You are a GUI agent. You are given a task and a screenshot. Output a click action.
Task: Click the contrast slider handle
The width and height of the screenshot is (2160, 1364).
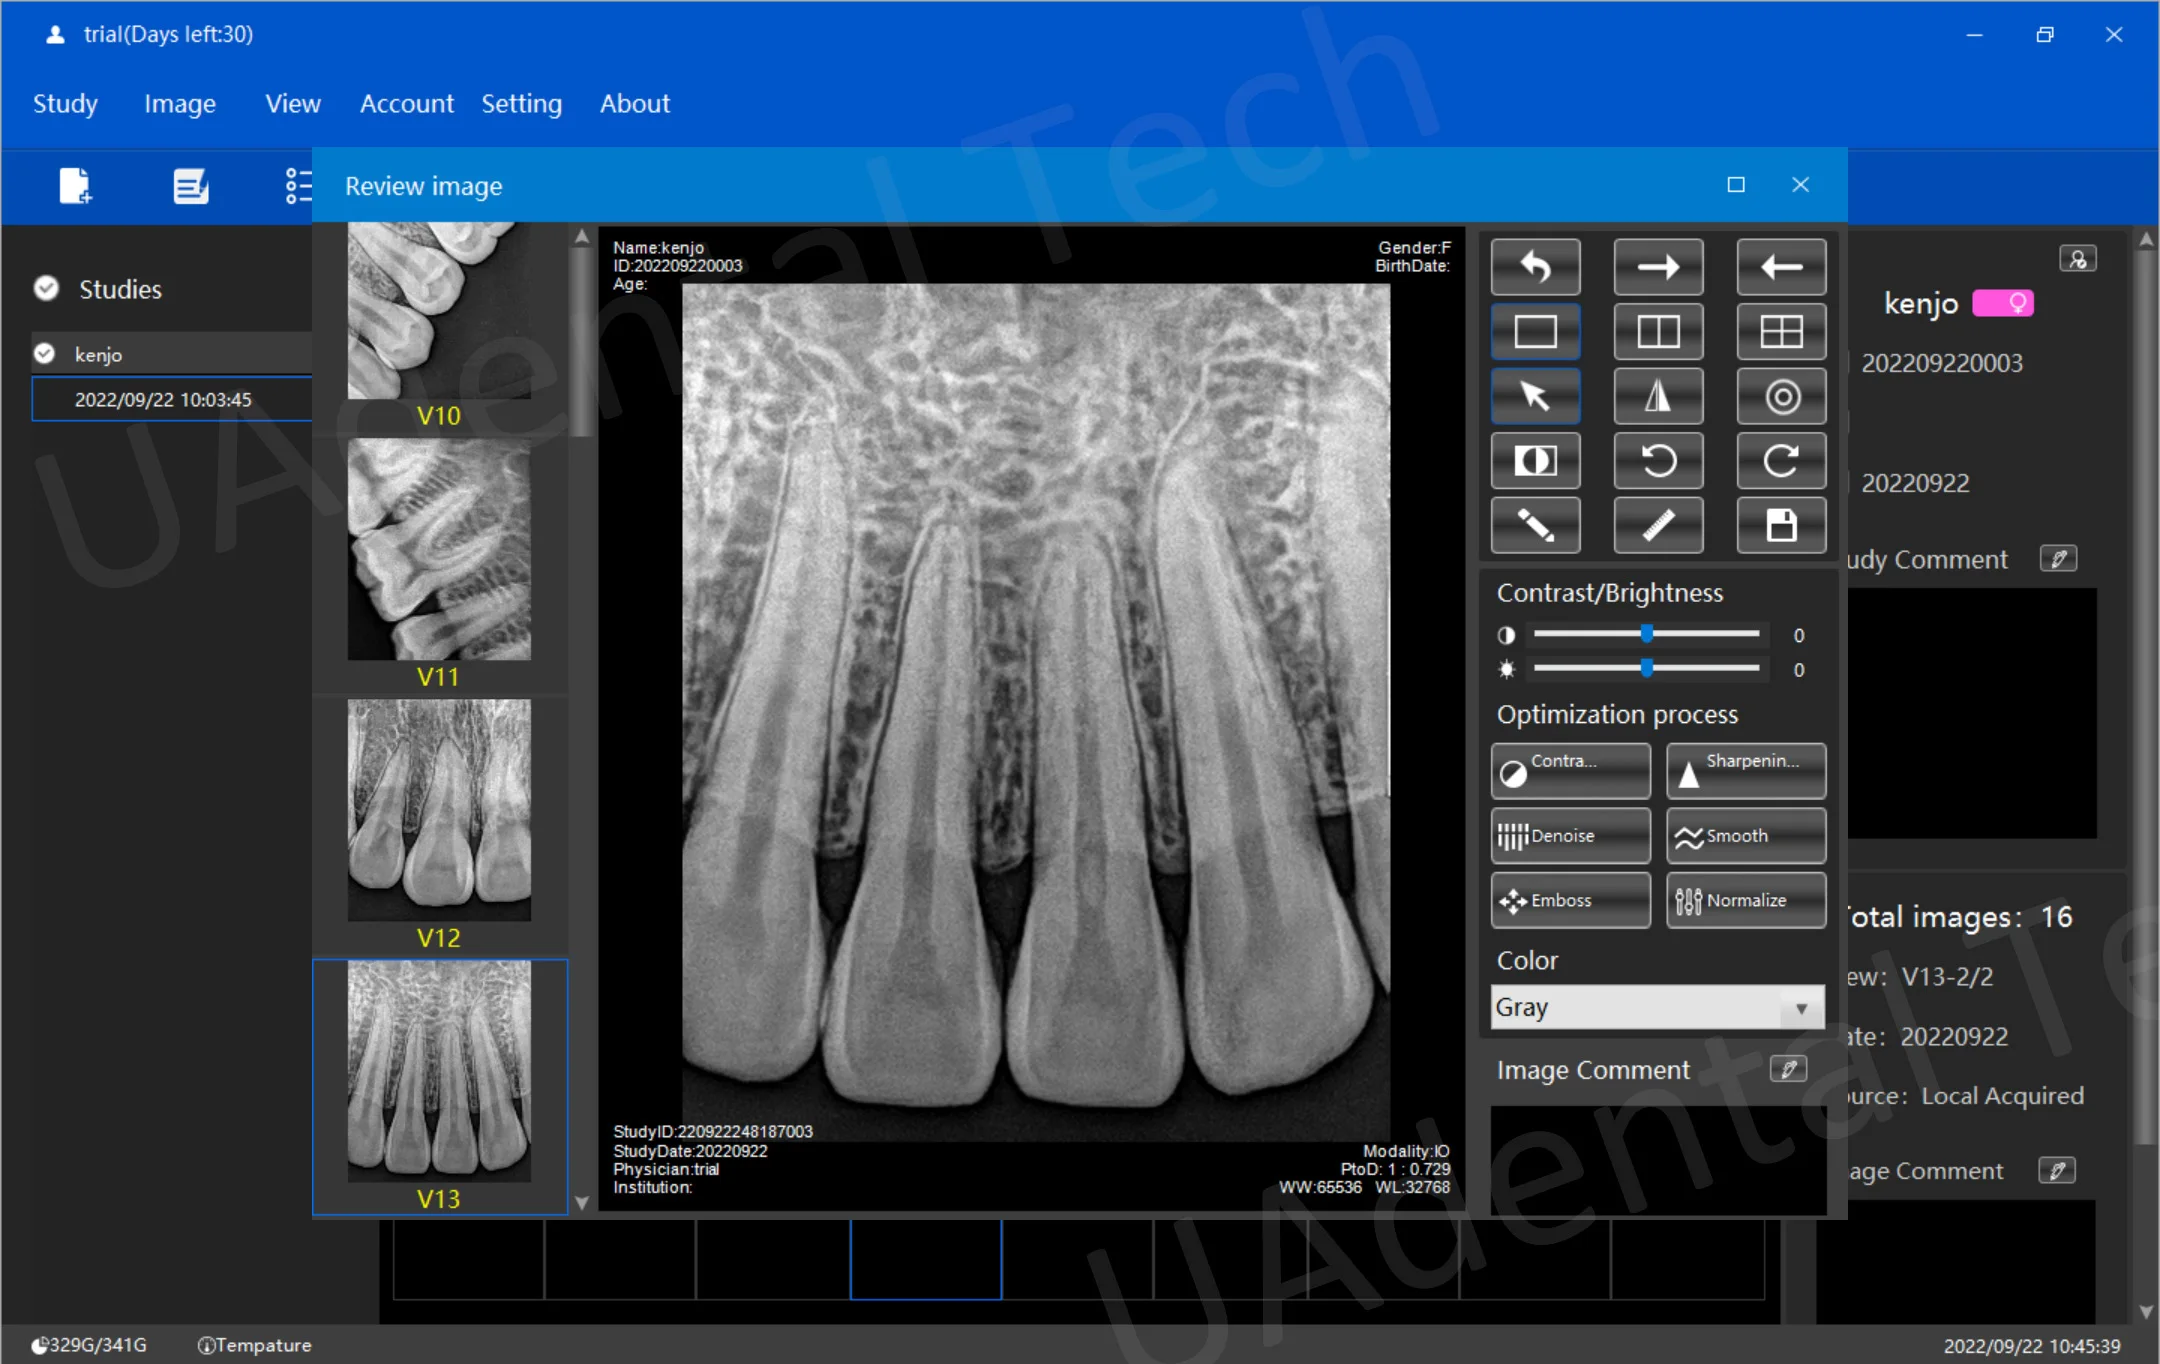(1646, 634)
